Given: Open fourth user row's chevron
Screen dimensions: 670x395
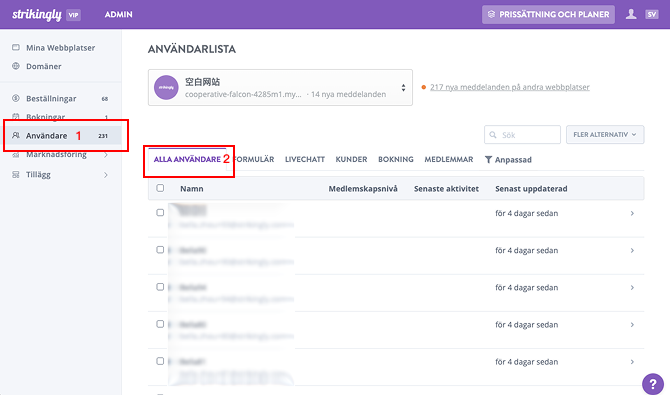Looking at the screenshot, I should pos(632,325).
